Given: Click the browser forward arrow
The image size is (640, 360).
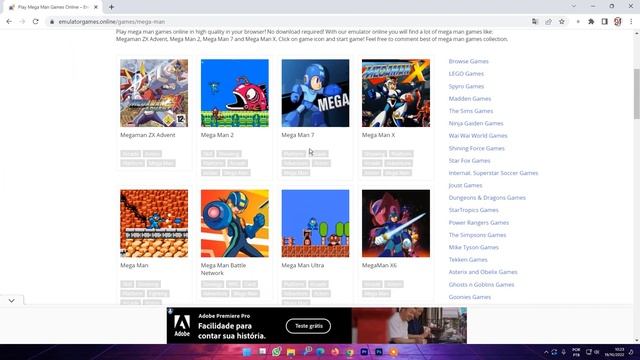Looking at the screenshot, I should coord(22,22).
